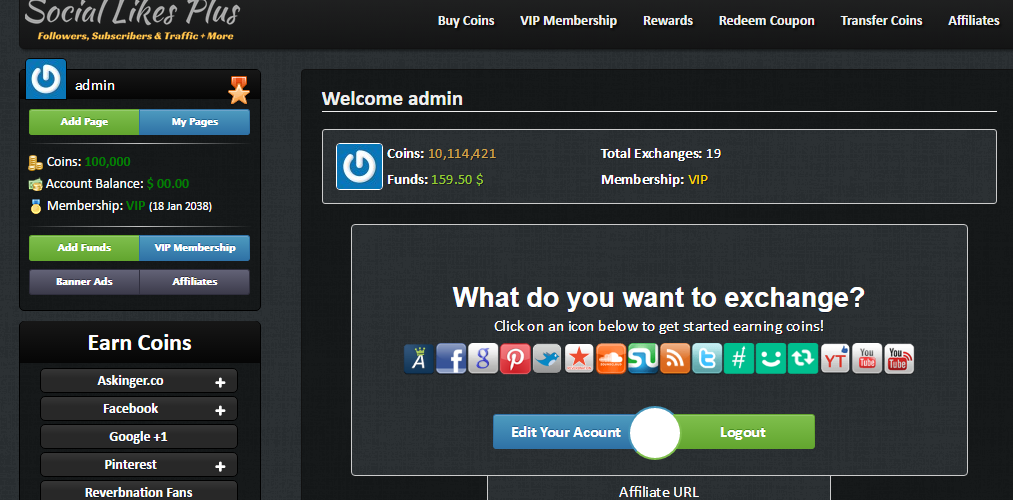
Task: Click the blue Twitter 't' icon
Action: (x=707, y=359)
